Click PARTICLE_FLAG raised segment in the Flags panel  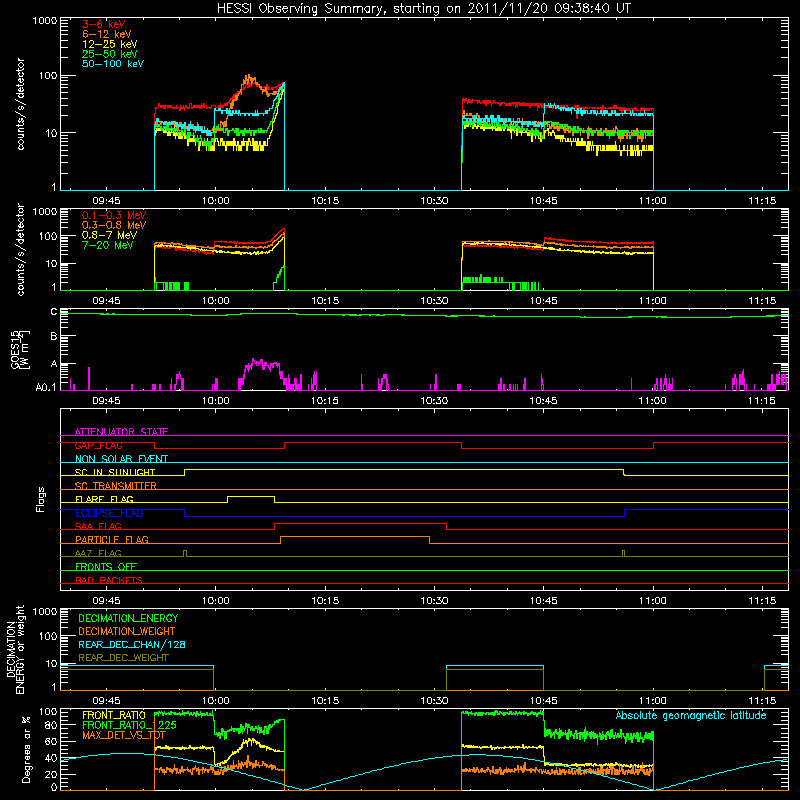(x=355, y=537)
